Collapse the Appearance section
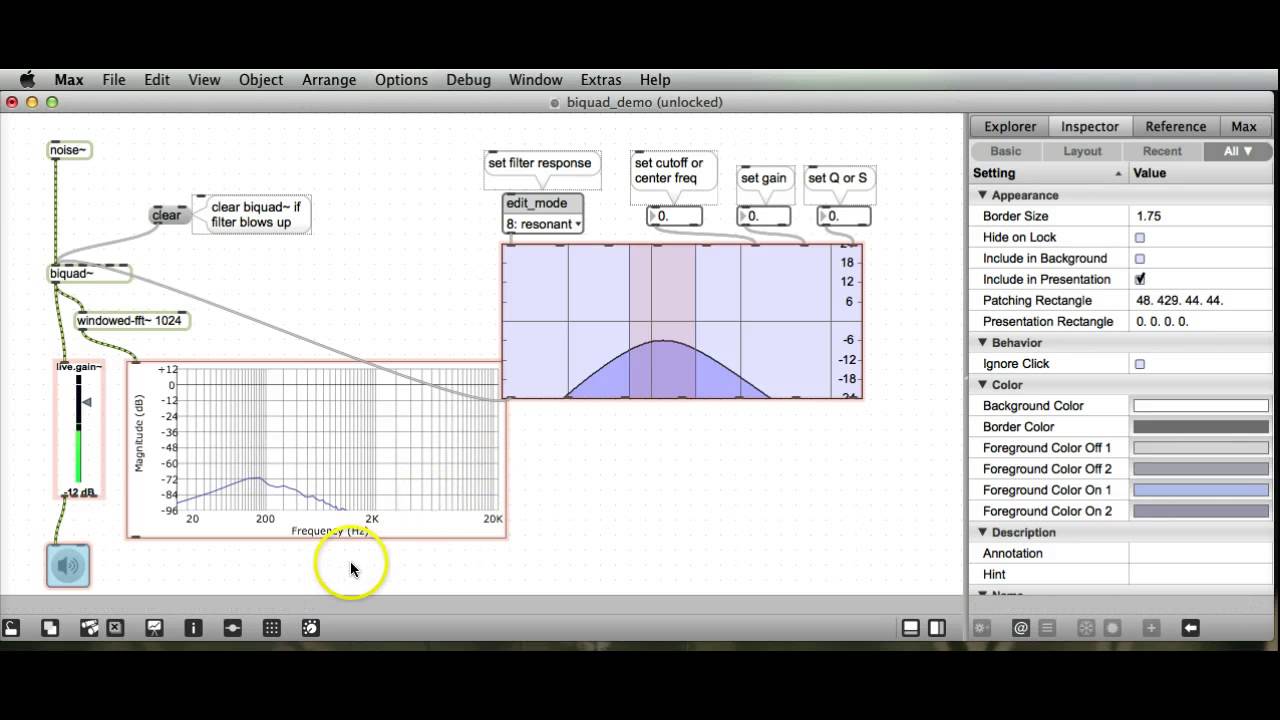 982,195
